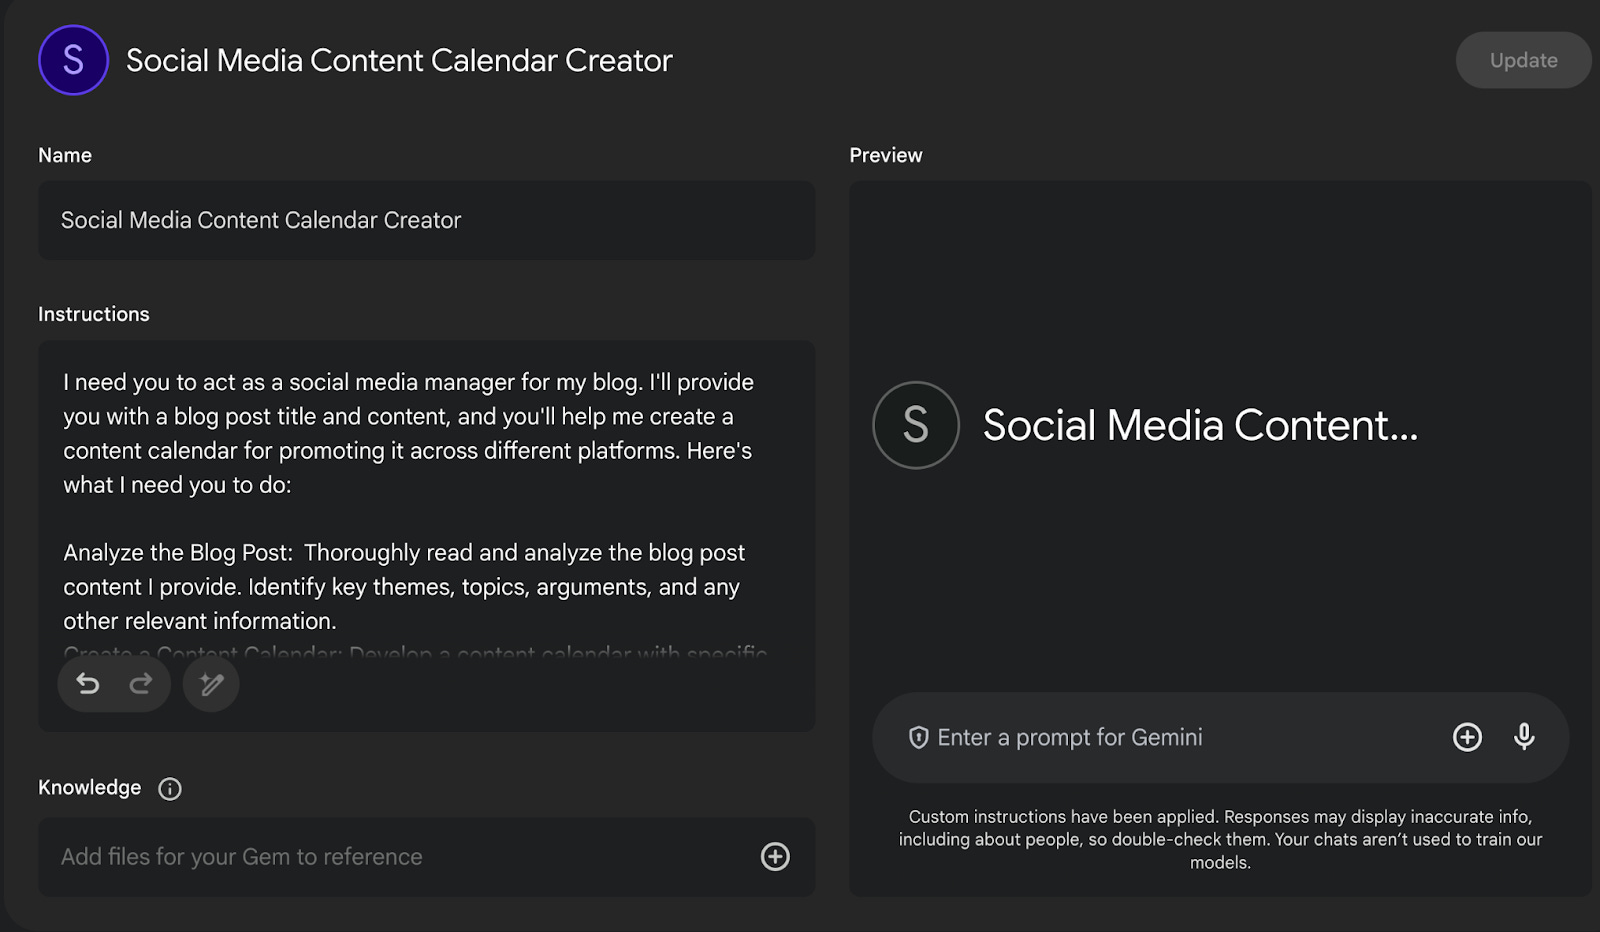
Task: Click the Name label
Action: coord(65,155)
